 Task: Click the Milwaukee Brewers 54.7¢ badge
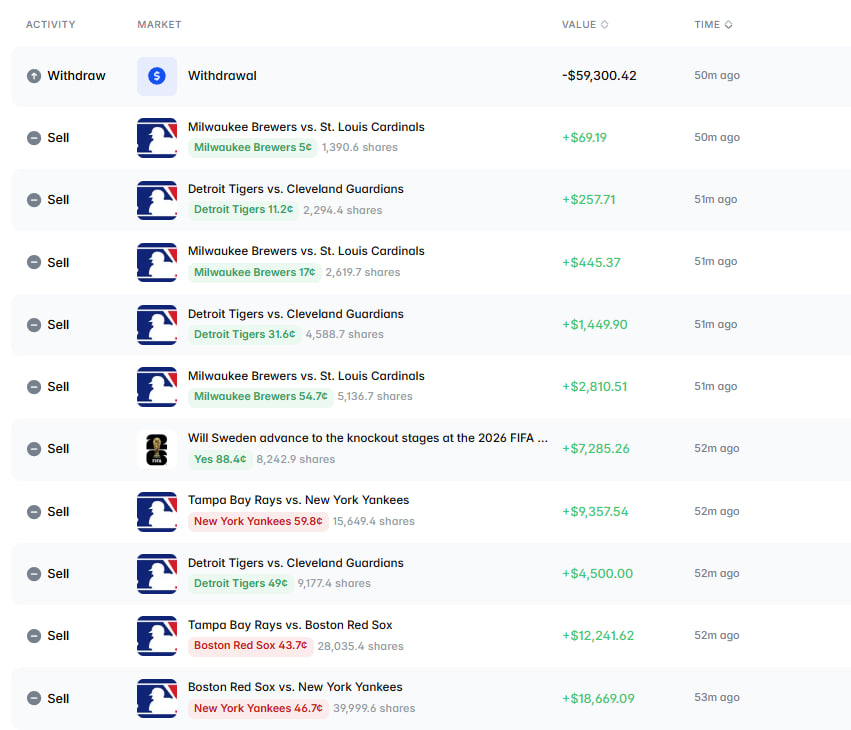coord(261,396)
